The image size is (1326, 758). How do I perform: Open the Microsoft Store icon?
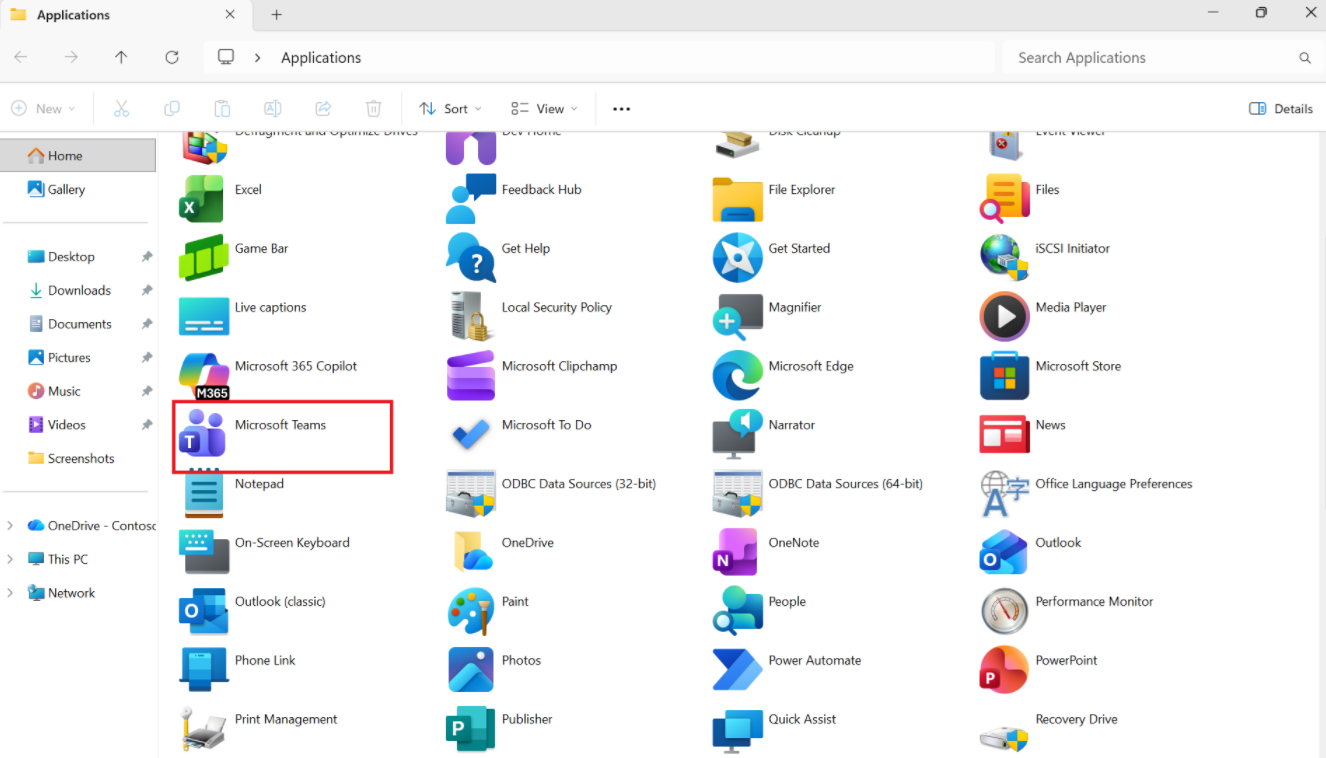click(1004, 375)
